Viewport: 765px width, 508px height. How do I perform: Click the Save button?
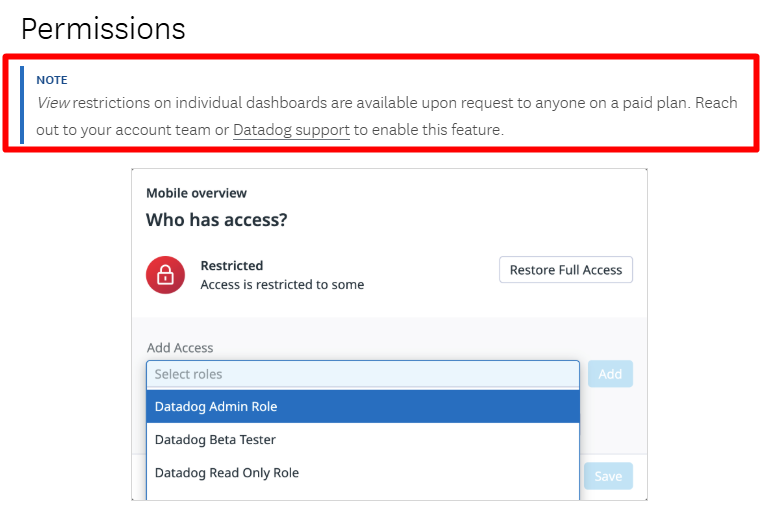tap(608, 476)
